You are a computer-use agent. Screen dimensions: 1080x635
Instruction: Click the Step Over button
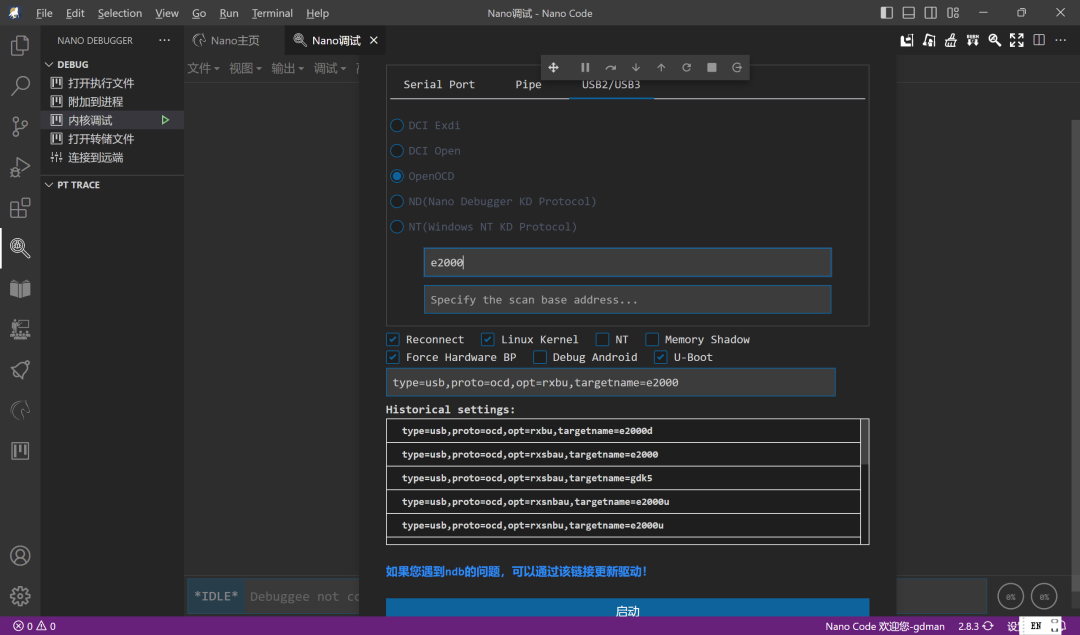pos(610,67)
